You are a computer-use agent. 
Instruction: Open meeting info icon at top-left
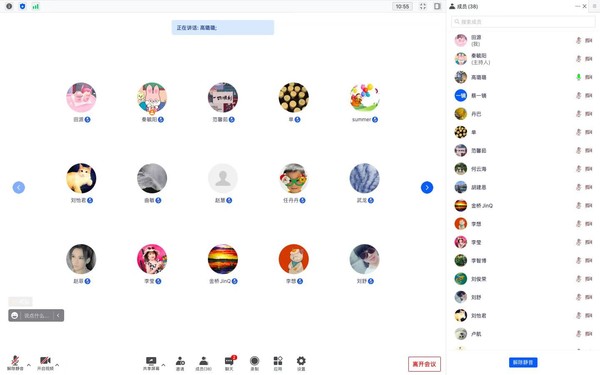9,7
